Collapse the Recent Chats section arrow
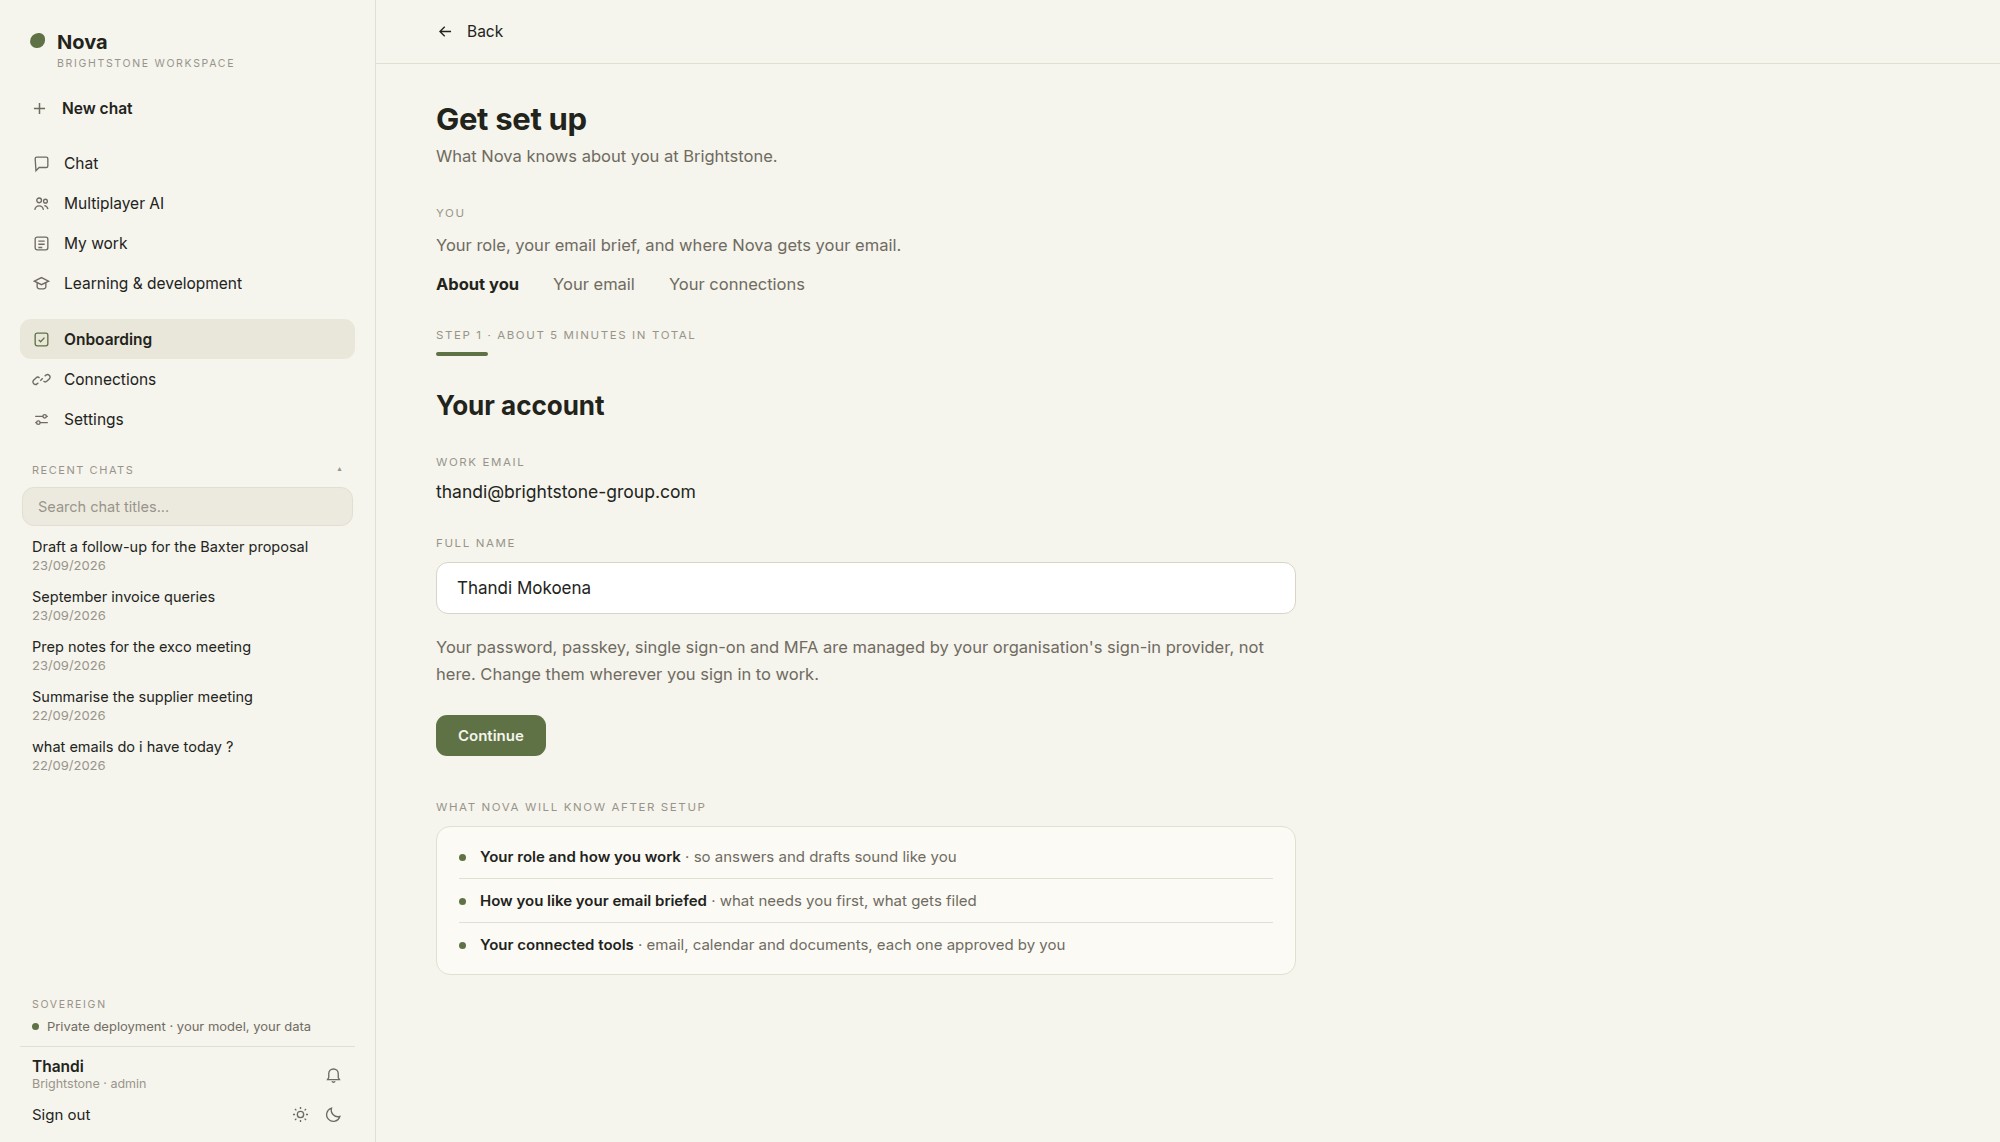 coord(339,470)
